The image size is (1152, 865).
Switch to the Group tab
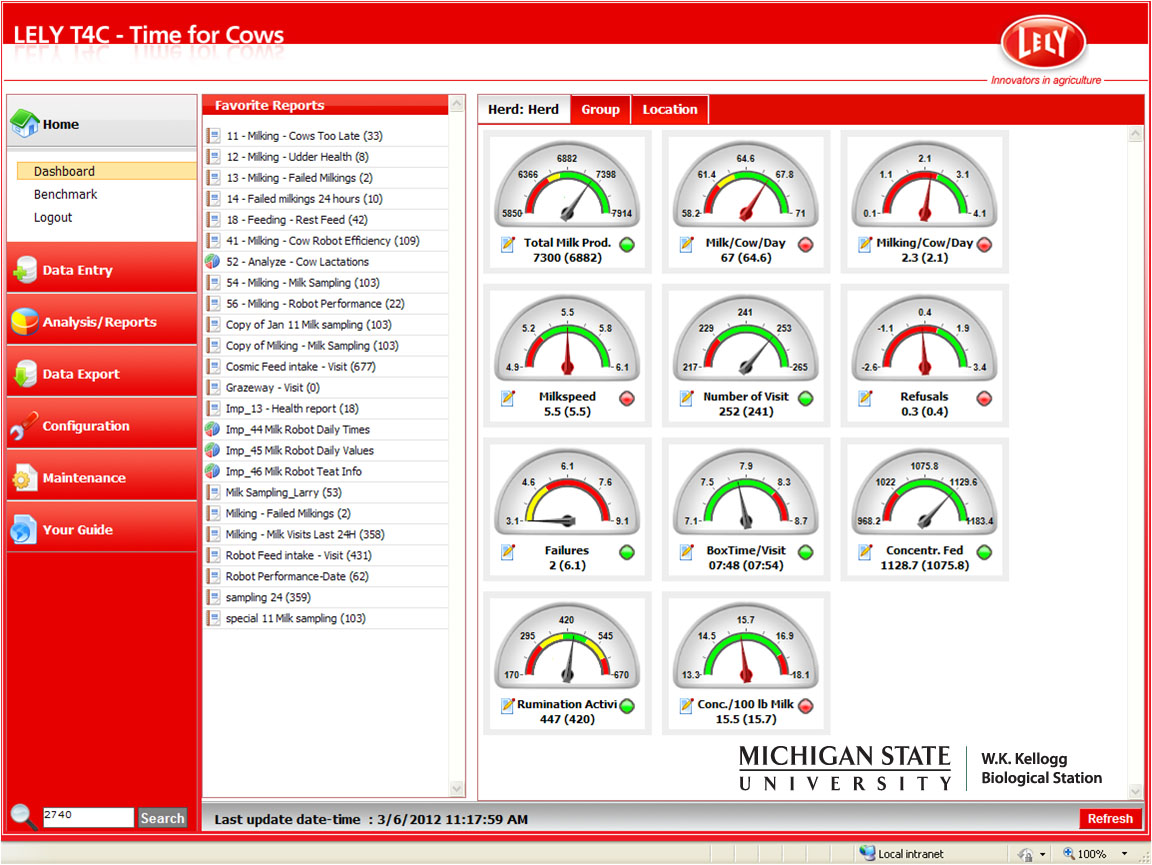click(600, 110)
